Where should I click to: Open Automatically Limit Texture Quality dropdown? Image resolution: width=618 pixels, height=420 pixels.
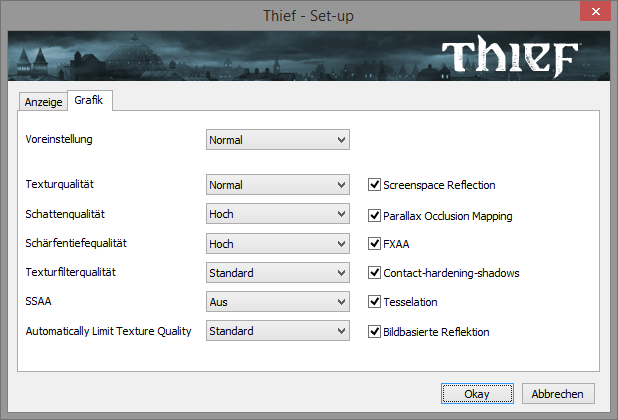(277, 331)
